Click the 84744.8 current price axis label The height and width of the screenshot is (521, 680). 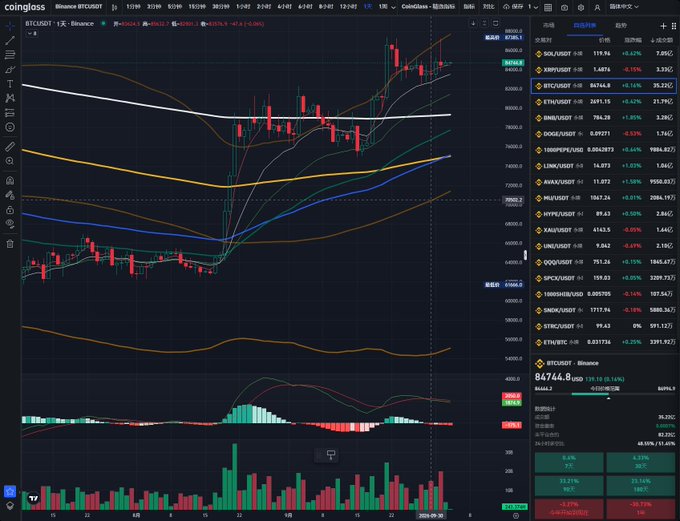pos(513,63)
